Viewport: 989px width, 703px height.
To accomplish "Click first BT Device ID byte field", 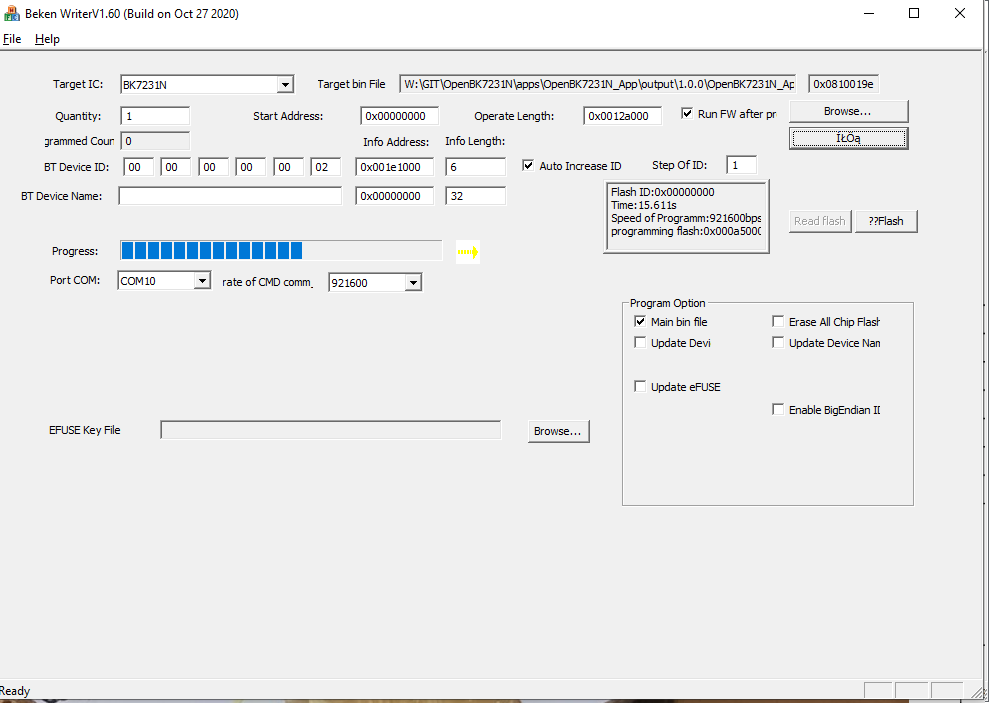I will (x=138, y=167).
